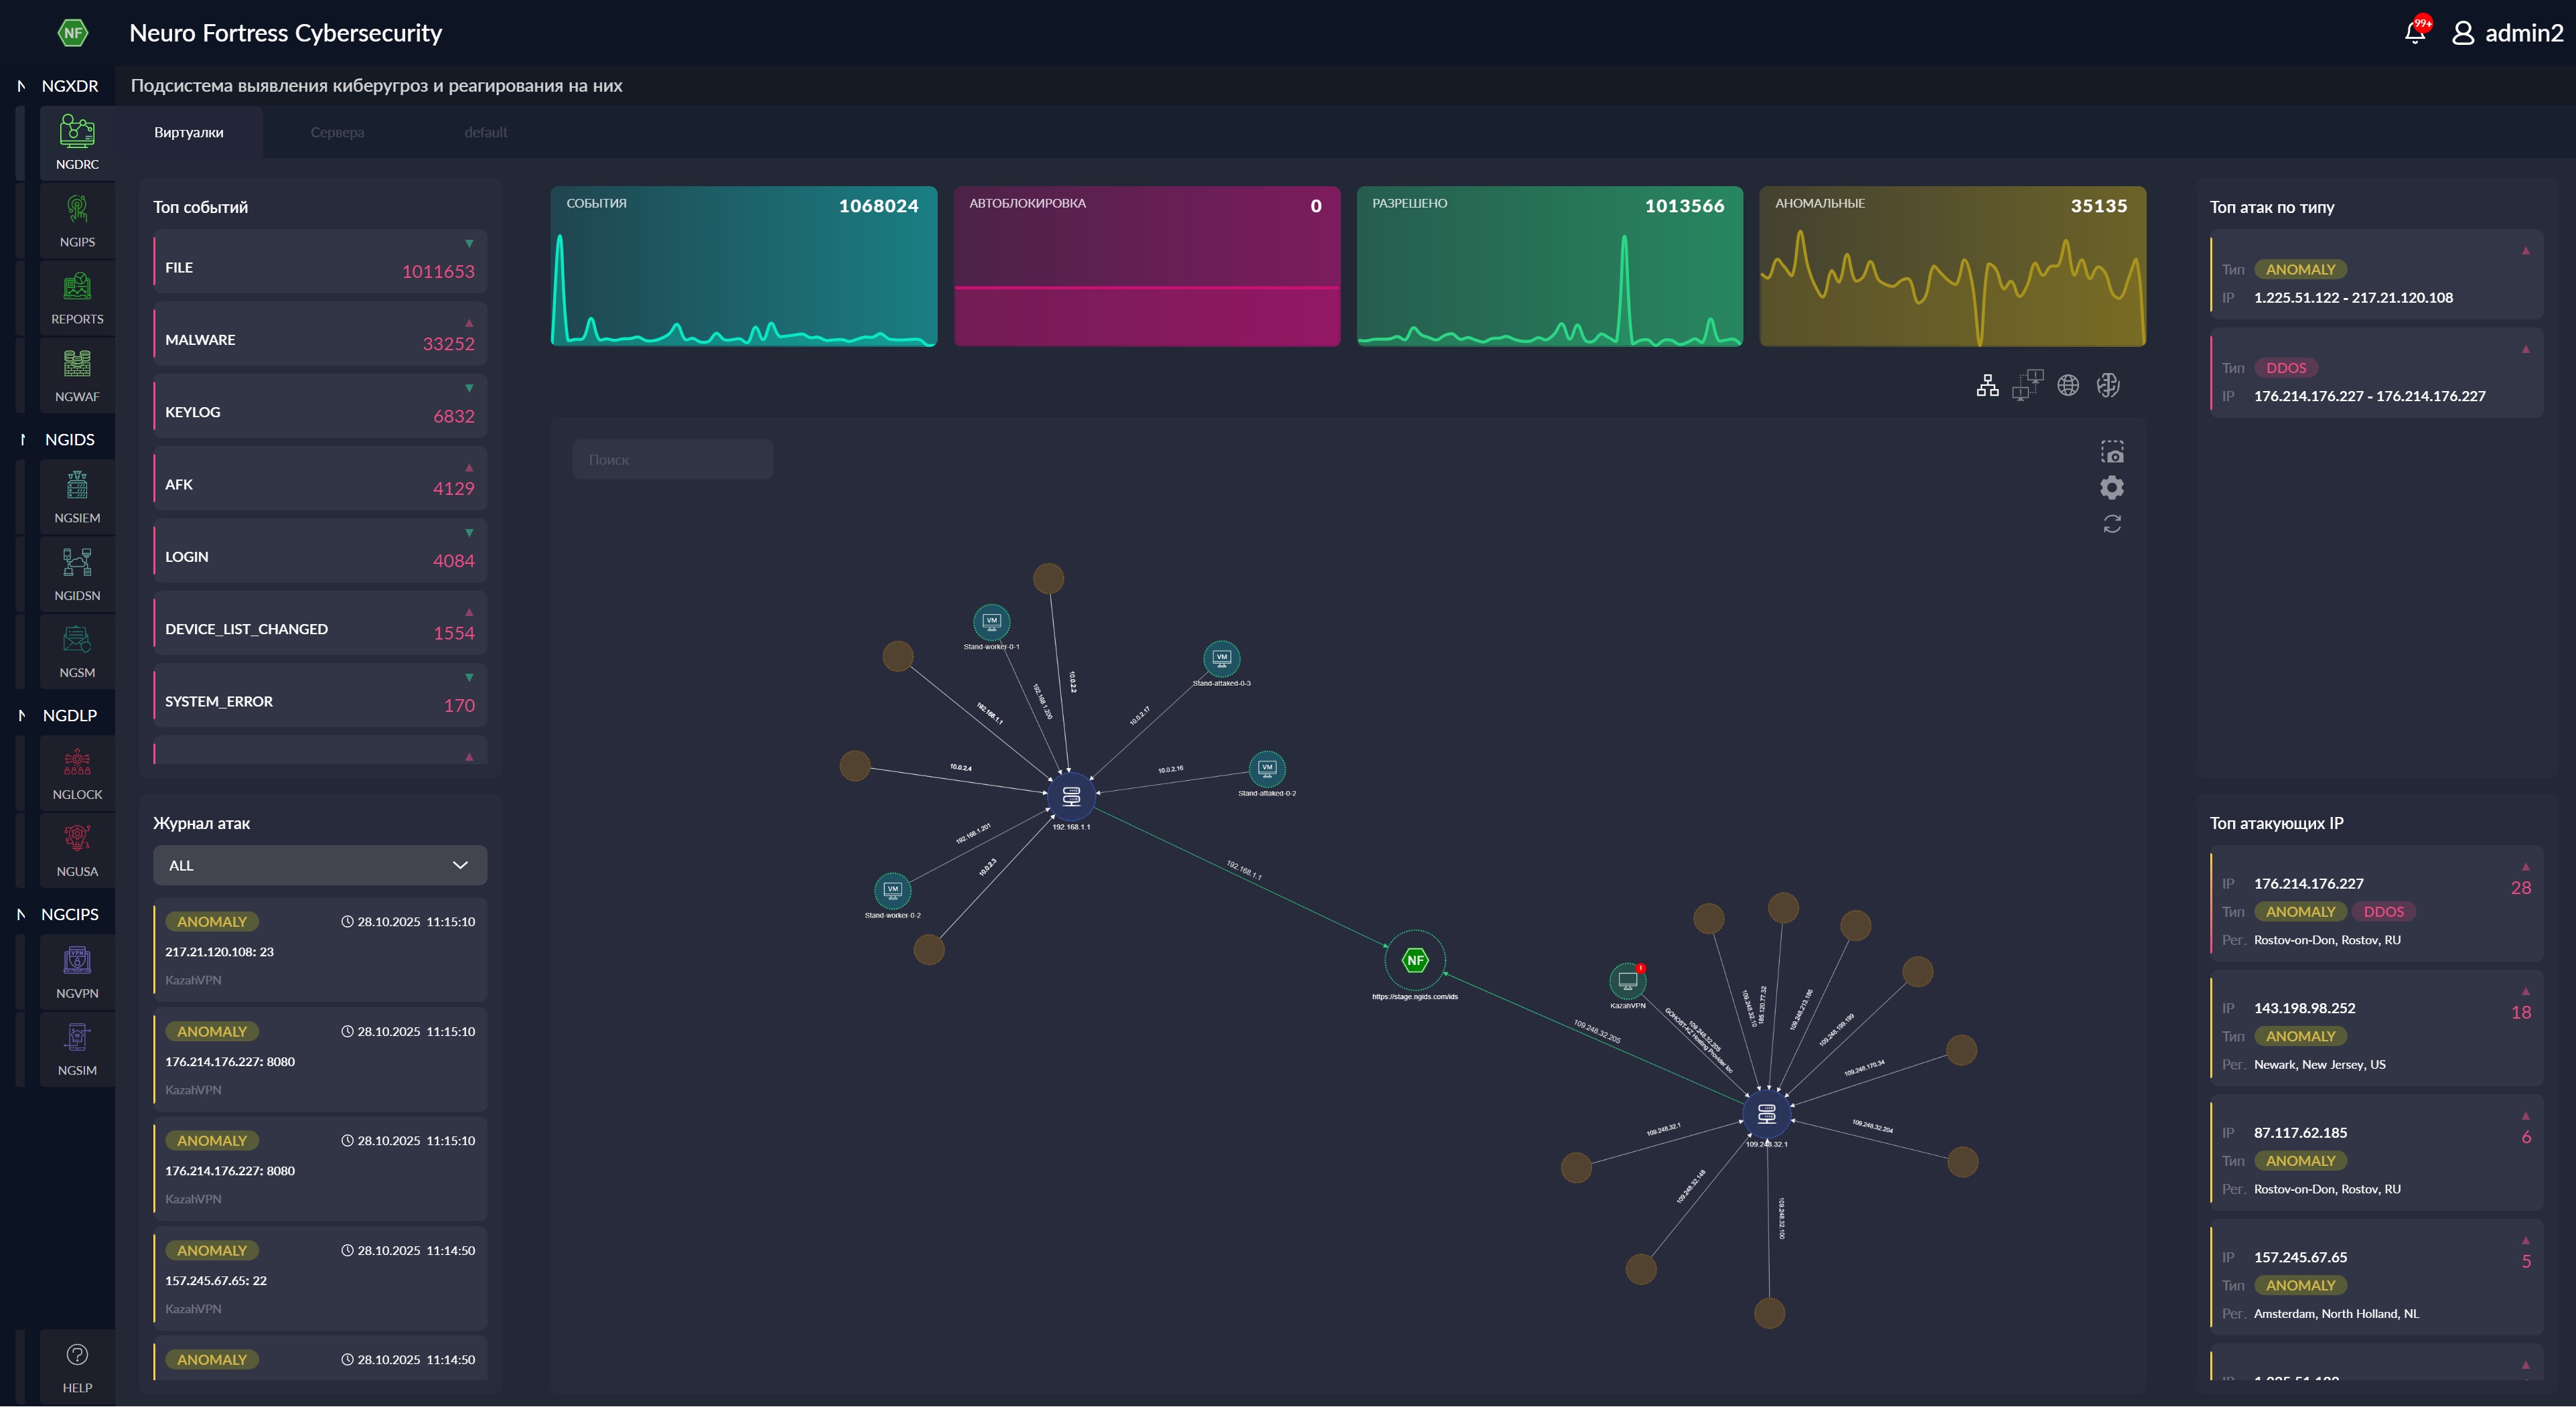Open the ALL attack journal dropdown
The height and width of the screenshot is (1407, 2576).
tap(320, 865)
